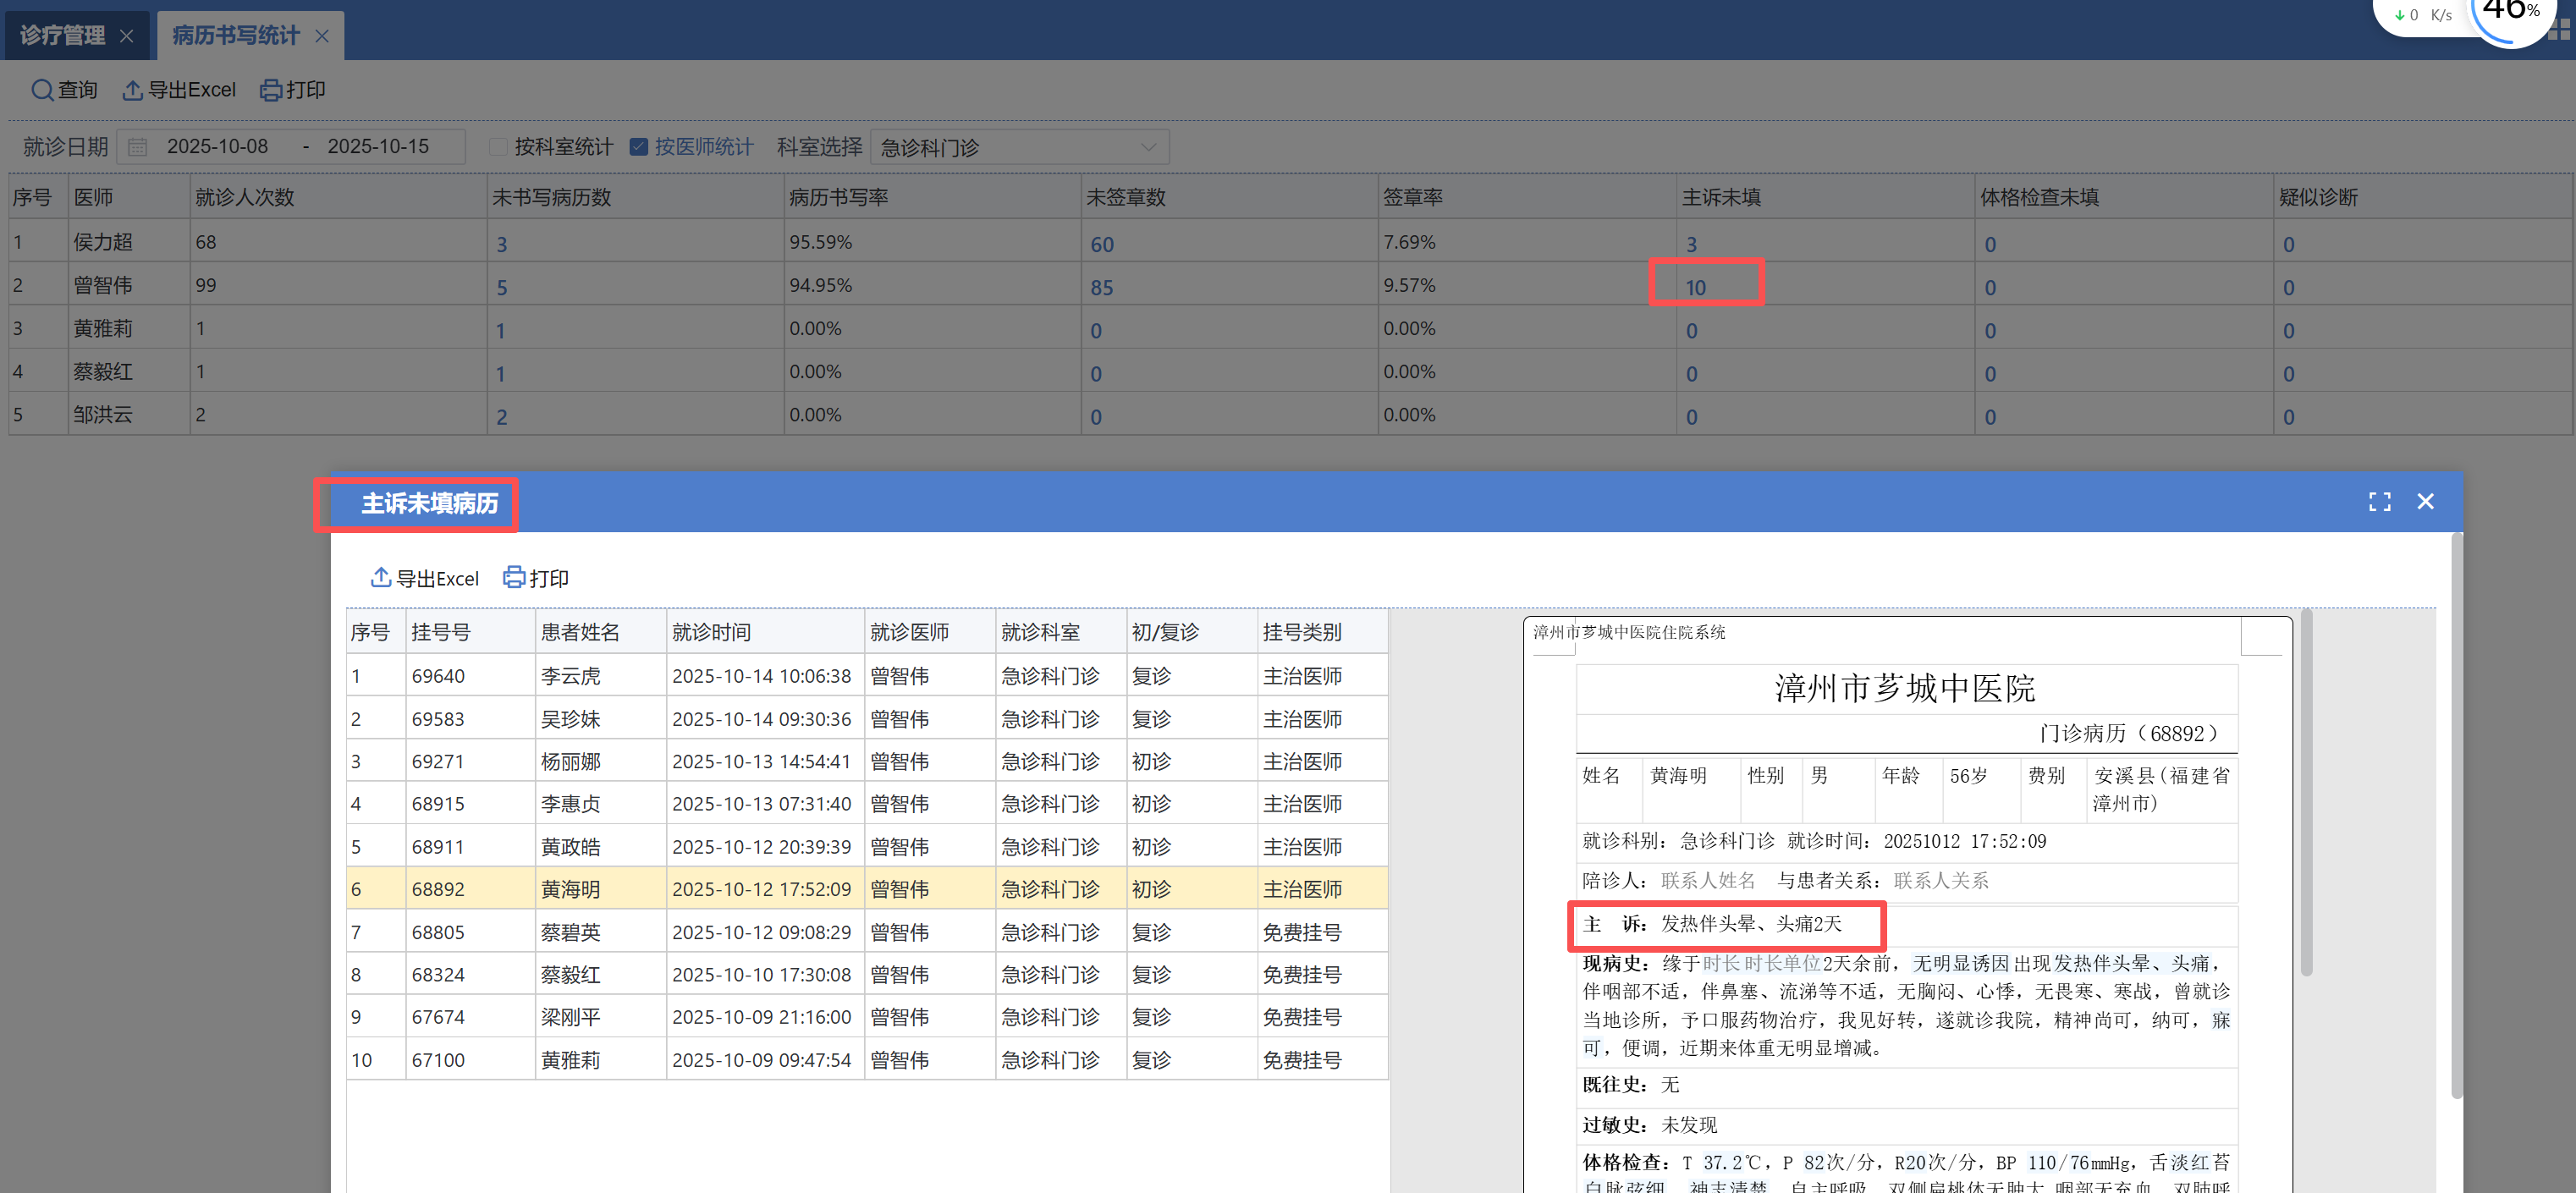Select the 病历书写统计 tab
Viewport: 2576px width, 1193px height.
[235, 36]
